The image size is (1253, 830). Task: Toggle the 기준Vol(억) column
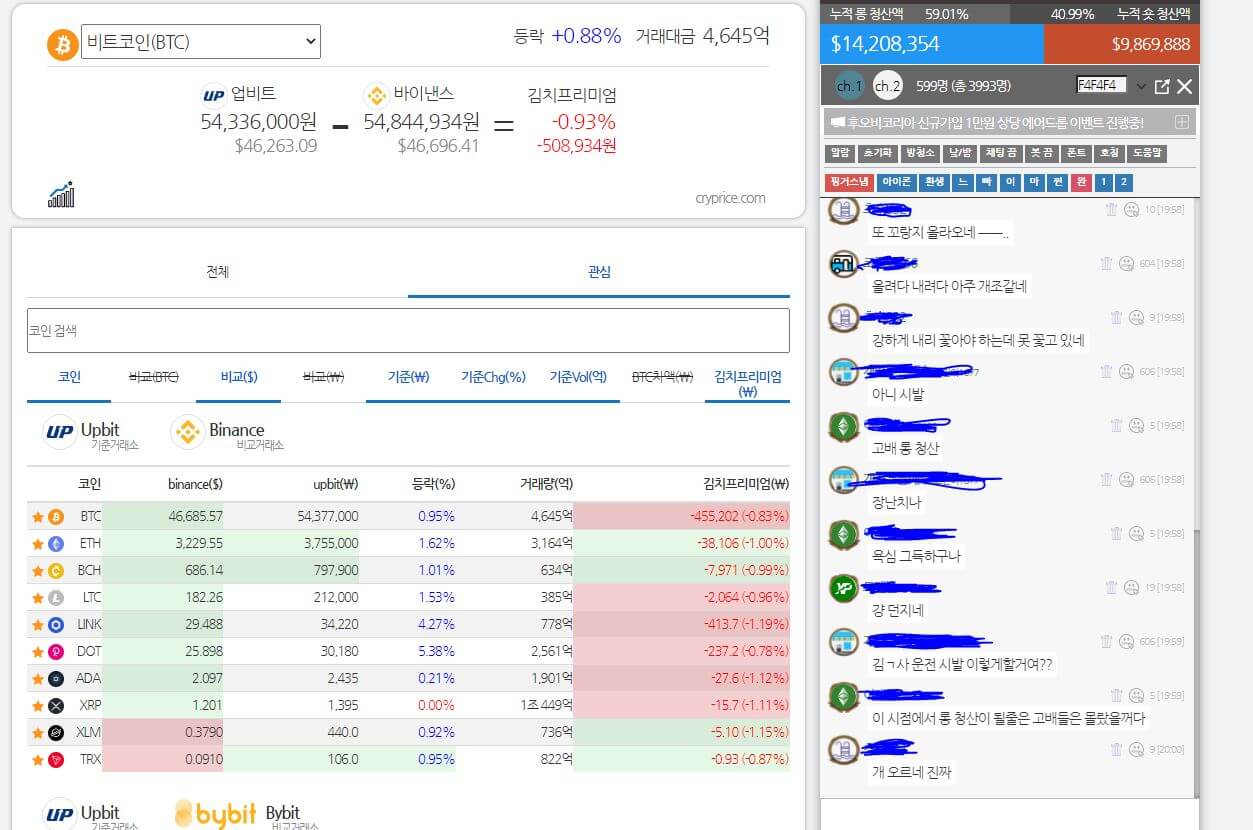point(577,378)
